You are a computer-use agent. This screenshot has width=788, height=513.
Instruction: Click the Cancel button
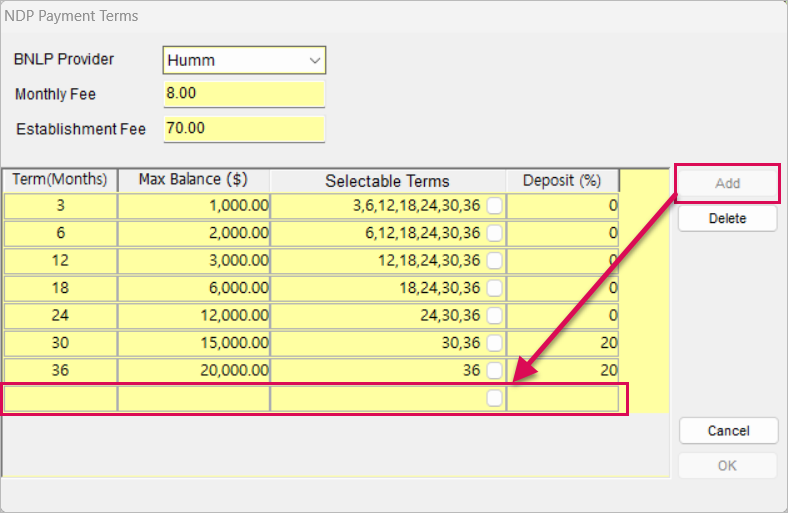pyautogui.click(x=728, y=431)
